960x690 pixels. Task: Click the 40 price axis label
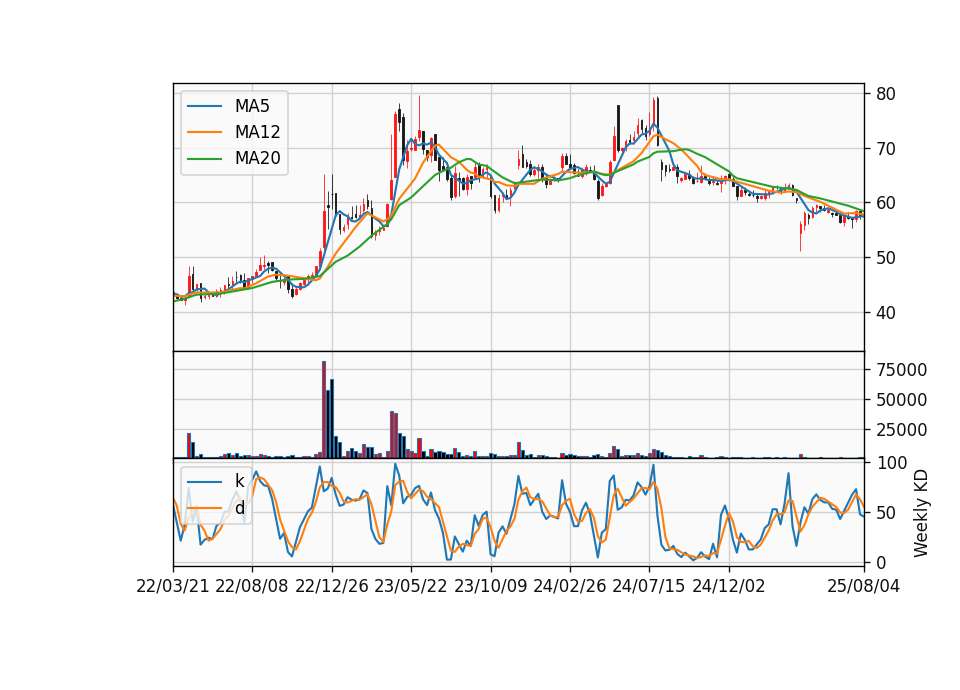point(886,313)
